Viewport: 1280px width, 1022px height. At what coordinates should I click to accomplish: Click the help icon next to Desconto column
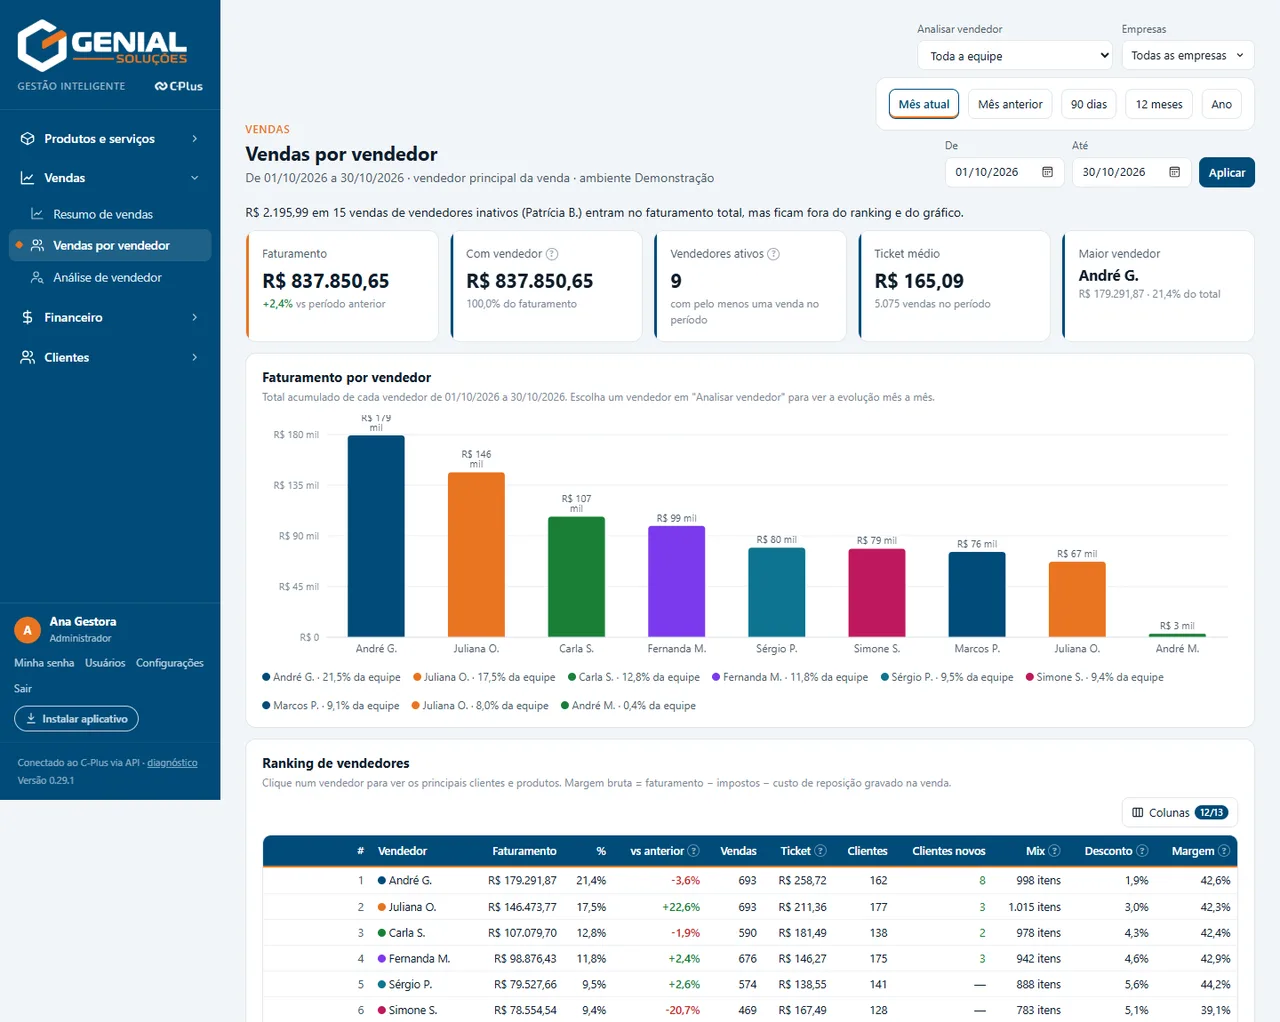click(x=1142, y=851)
